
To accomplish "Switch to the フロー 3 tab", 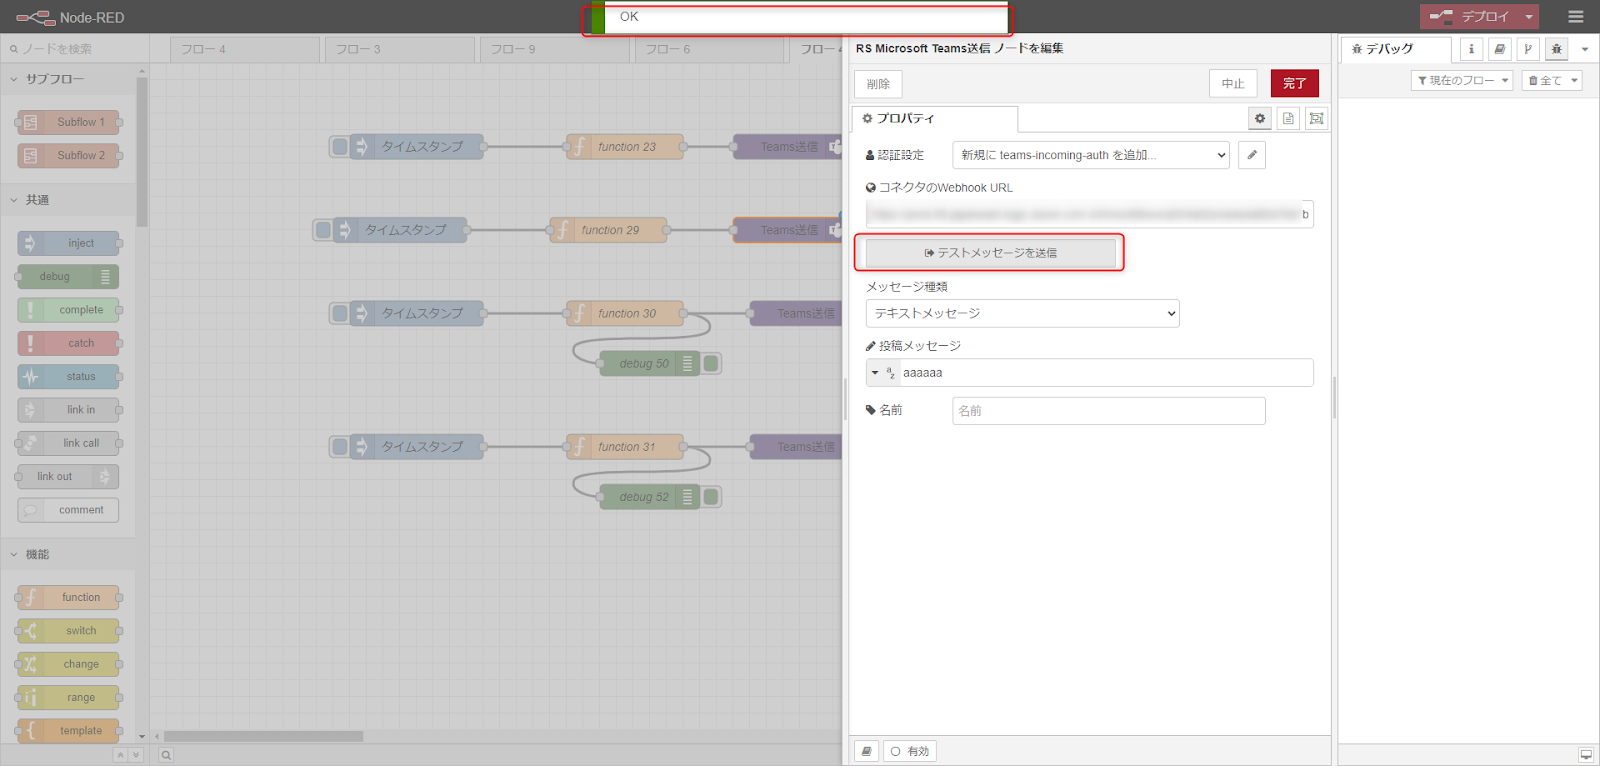I will [x=400, y=49].
